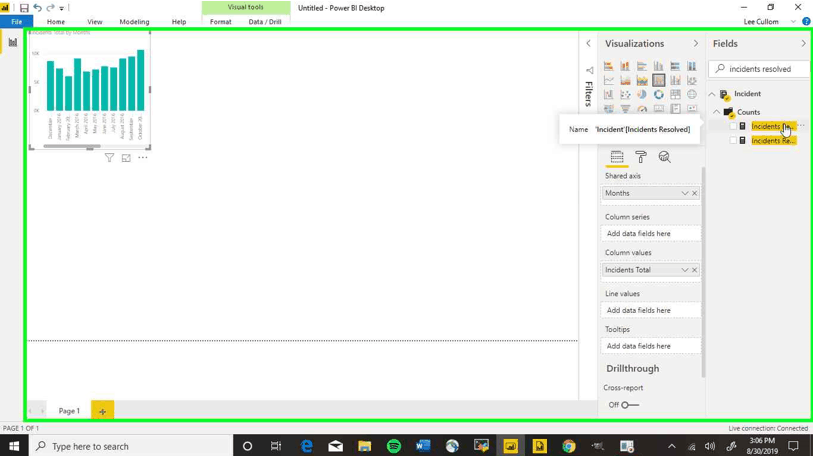This screenshot has height=456, width=813.
Task: Open the Lee Cullom account dropdown
Action: pos(793,22)
